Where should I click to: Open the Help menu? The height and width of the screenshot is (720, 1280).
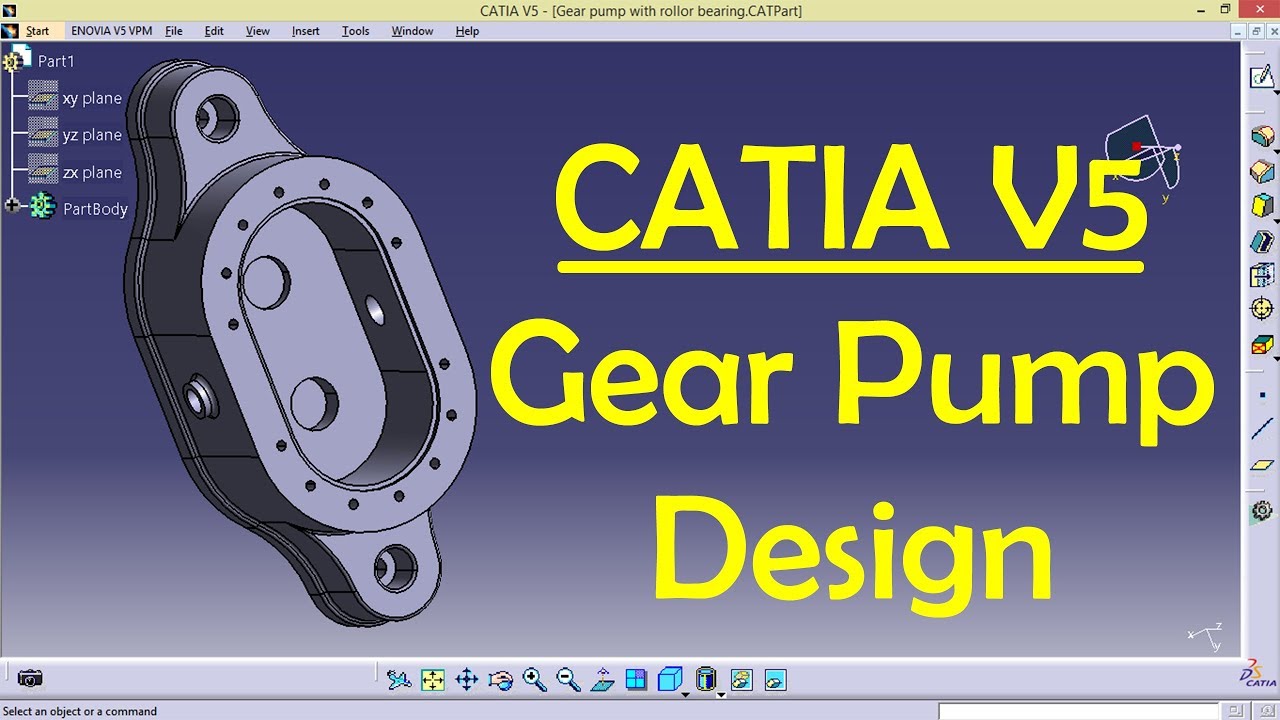(x=467, y=31)
